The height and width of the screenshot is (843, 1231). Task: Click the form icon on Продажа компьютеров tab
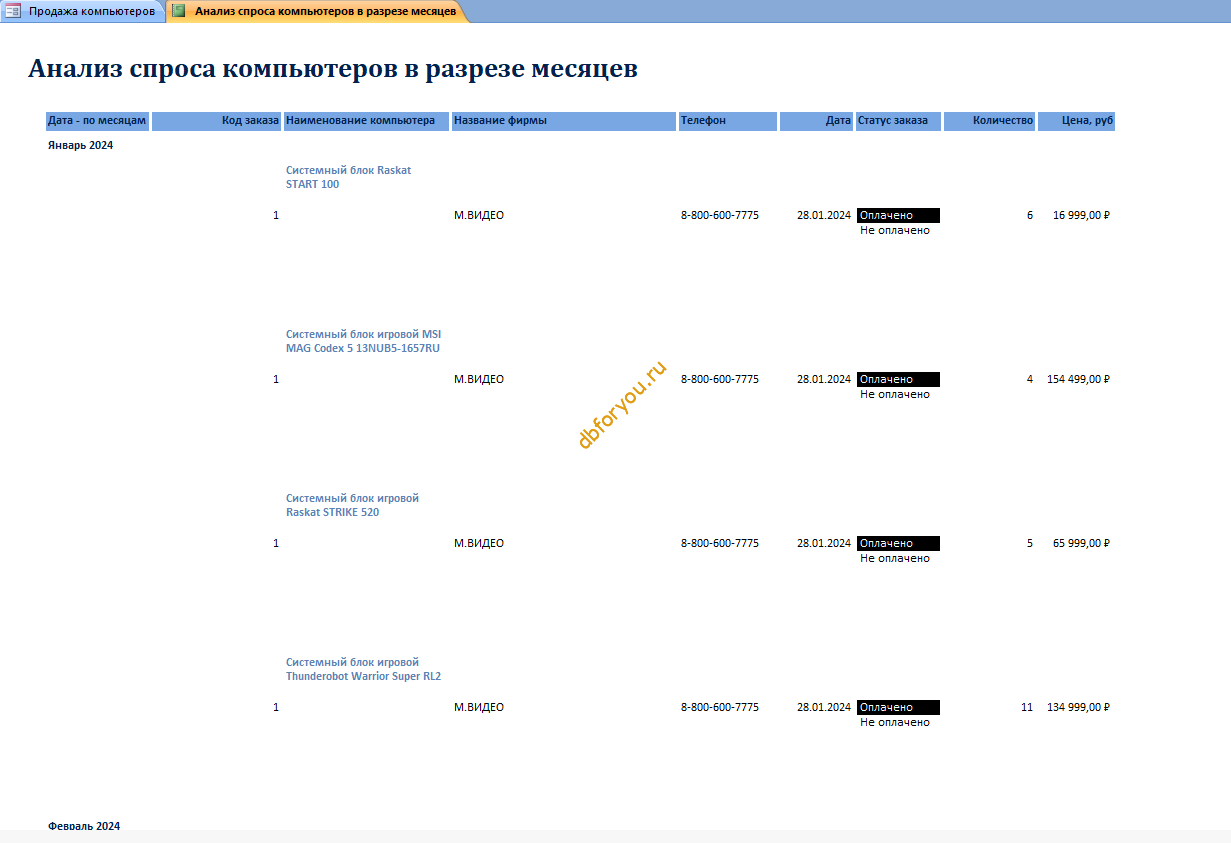pyautogui.click(x=13, y=11)
